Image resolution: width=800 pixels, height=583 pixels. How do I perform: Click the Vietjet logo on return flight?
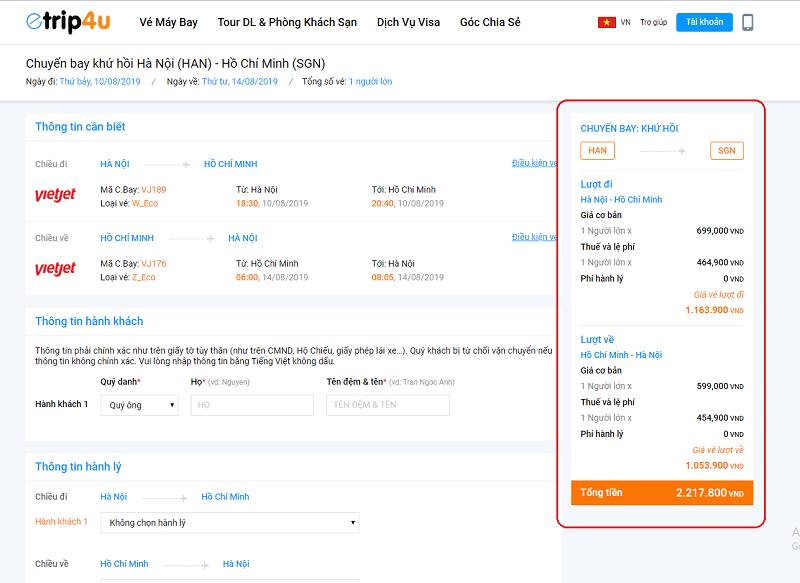pyautogui.click(x=55, y=269)
